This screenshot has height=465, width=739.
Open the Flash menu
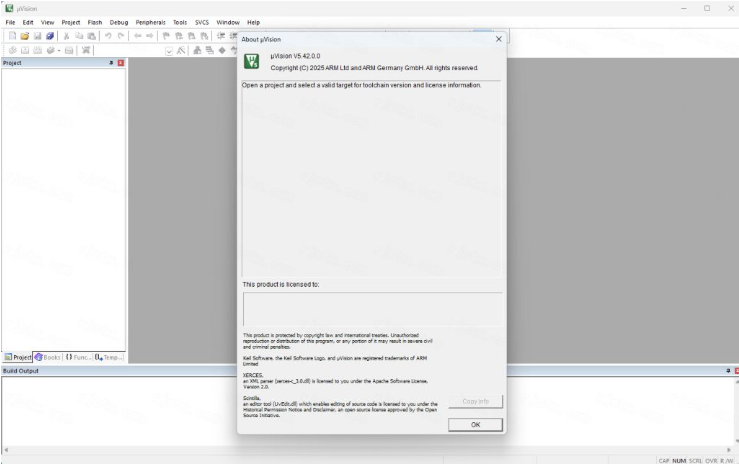95,22
